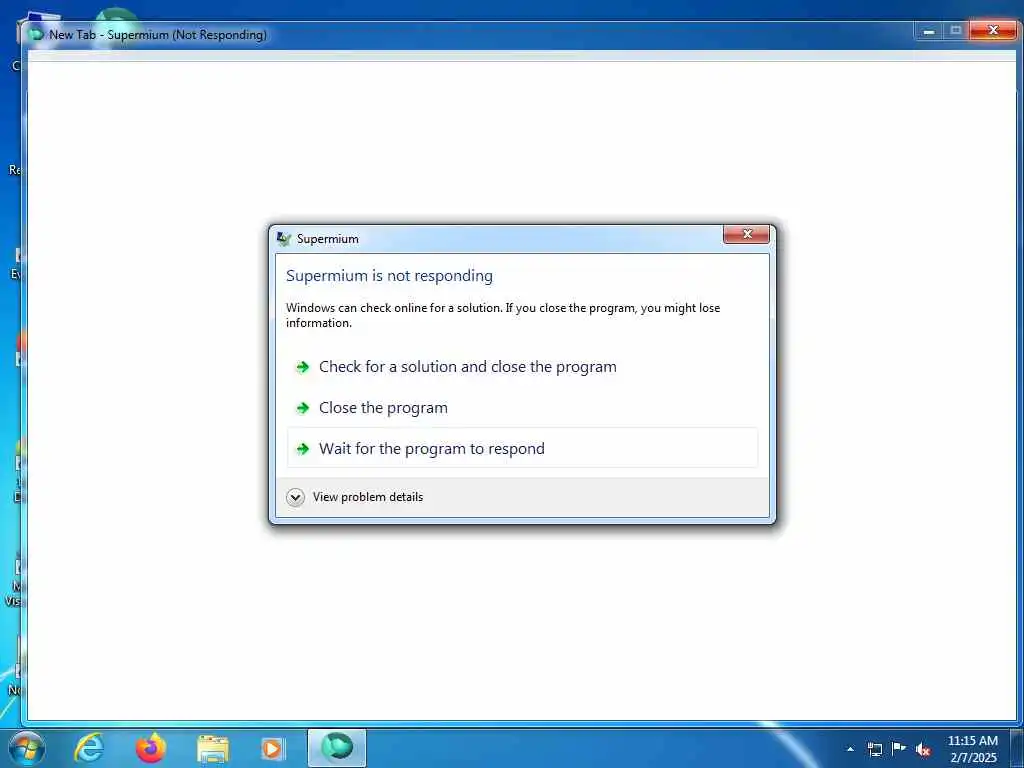Open the clock showing 11:15 AM

972,749
